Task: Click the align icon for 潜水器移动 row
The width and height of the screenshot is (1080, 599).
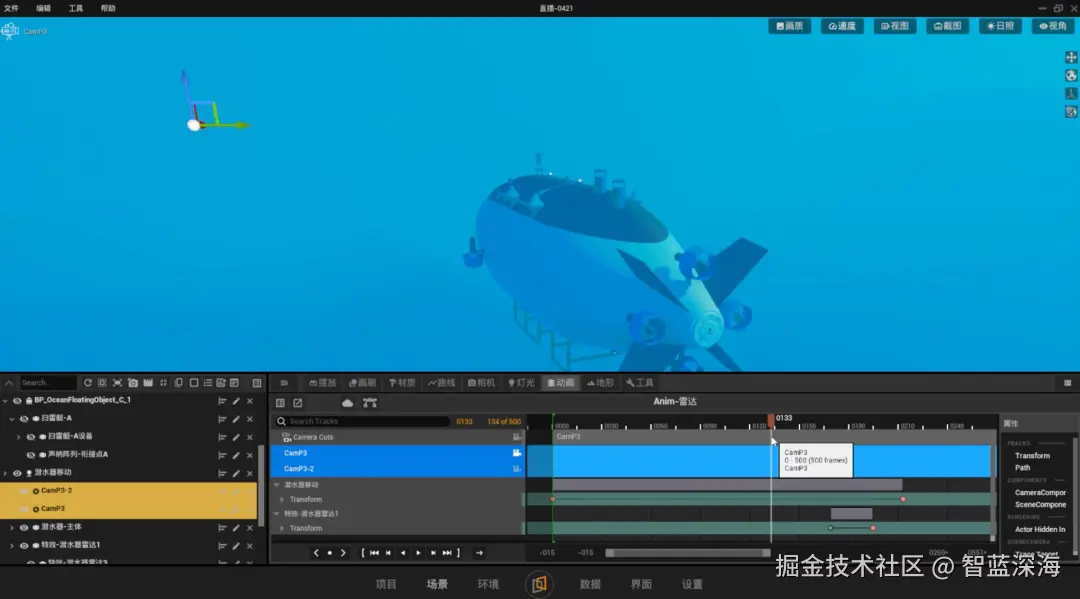Action: coord(222,474)
